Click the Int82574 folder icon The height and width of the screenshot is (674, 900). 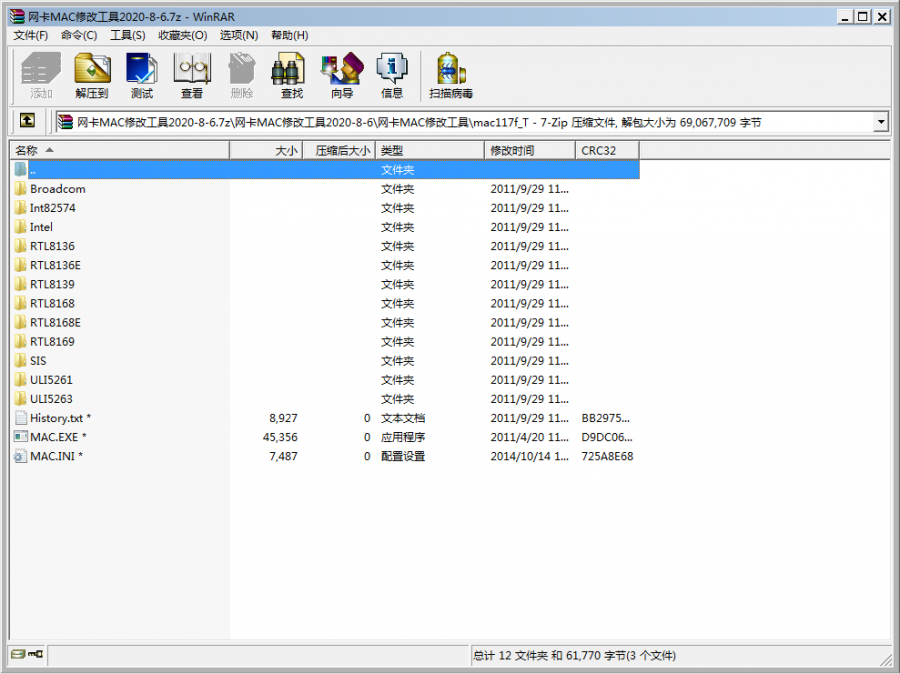pyautogui.click(x=21, y=208)
